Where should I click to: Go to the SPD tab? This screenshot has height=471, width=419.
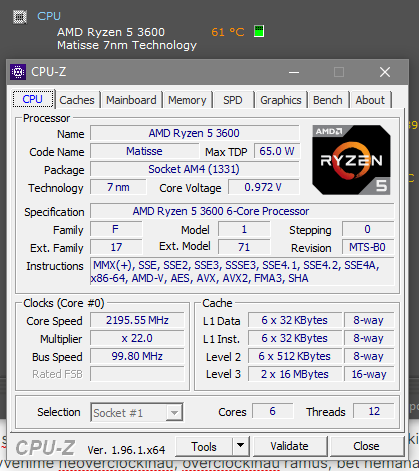coord(233,100)
